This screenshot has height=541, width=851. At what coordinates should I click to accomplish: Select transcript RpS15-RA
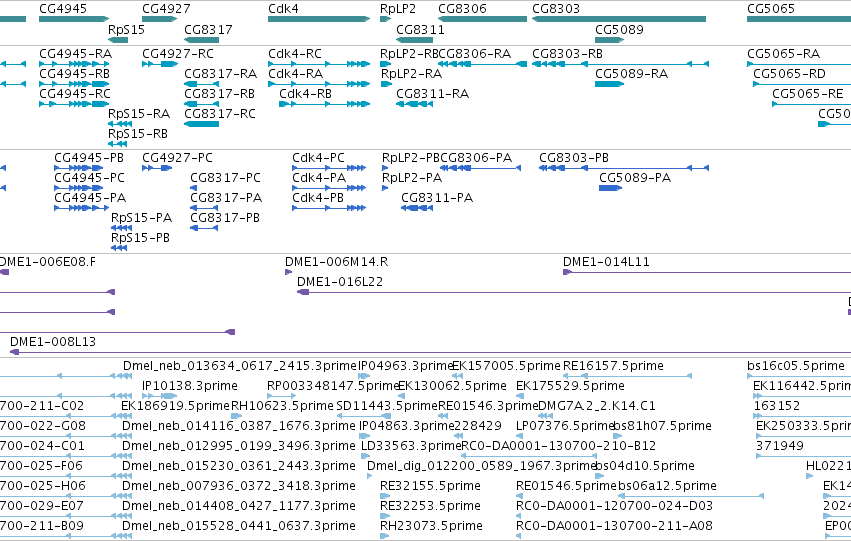[x=120, y=124]
